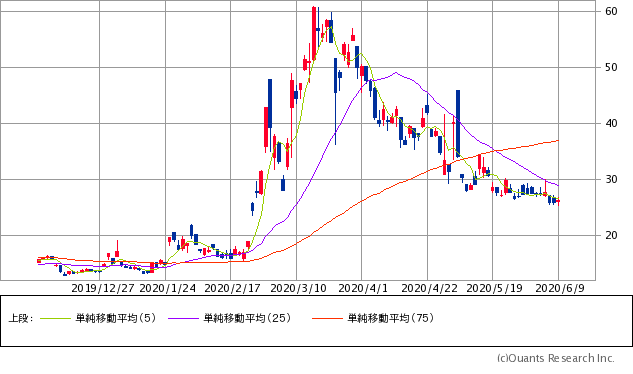The width and height of the screenshot is (633, 374).
Task: Click the 2020/6/9 date label
Action: [560, 288]
